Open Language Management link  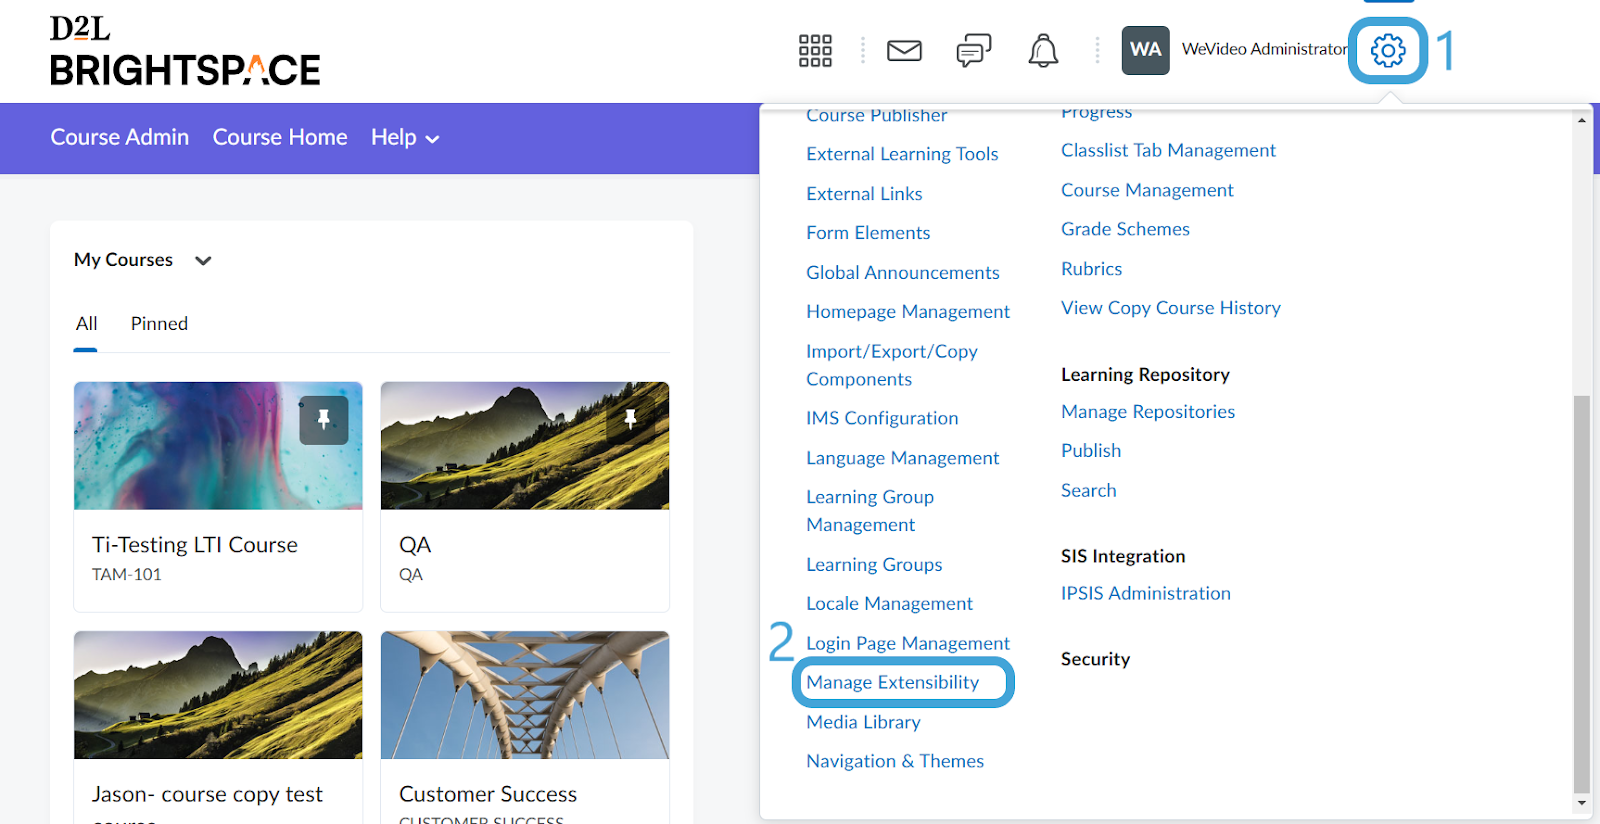(x=903, y=458)
